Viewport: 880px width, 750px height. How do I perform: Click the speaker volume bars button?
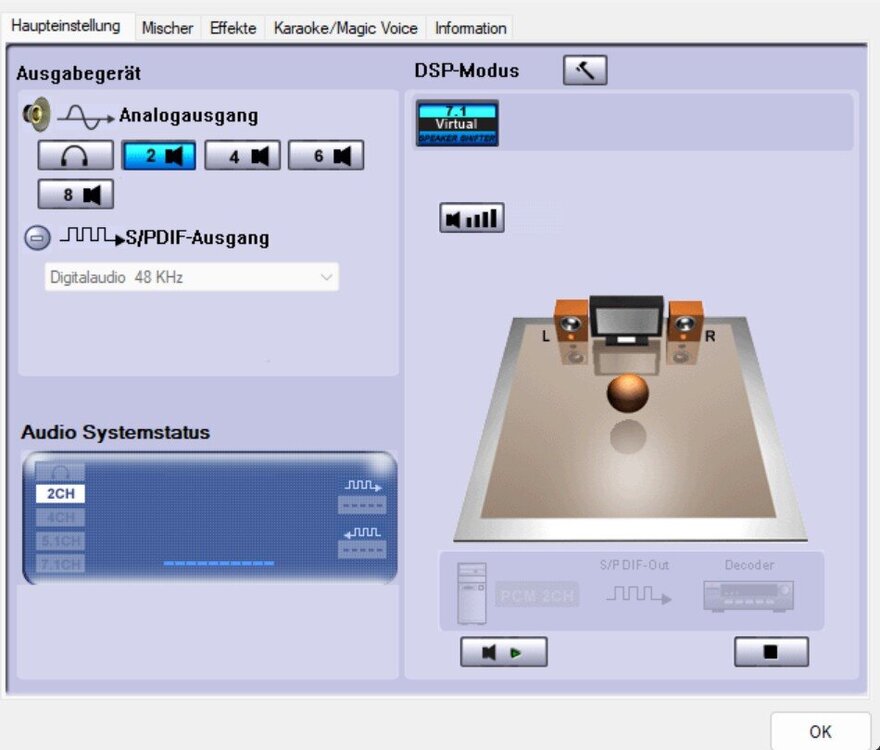tap(471, 218)
